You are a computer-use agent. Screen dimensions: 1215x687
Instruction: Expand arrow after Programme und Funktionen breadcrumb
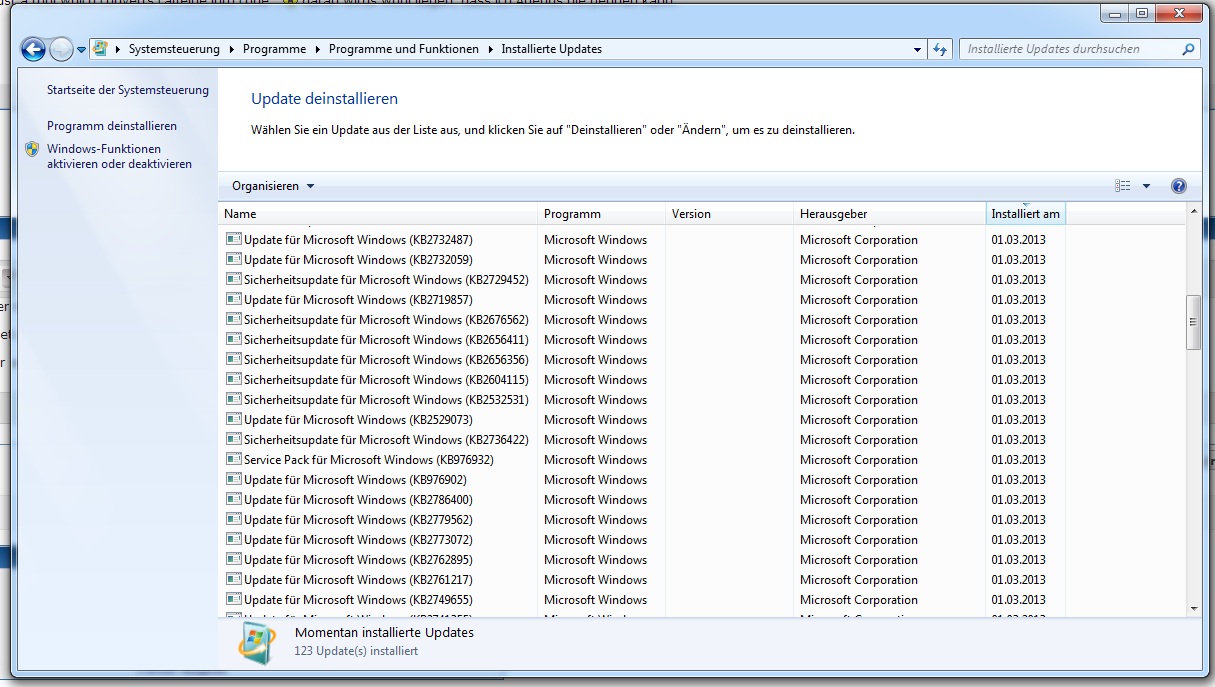point(490,49)
